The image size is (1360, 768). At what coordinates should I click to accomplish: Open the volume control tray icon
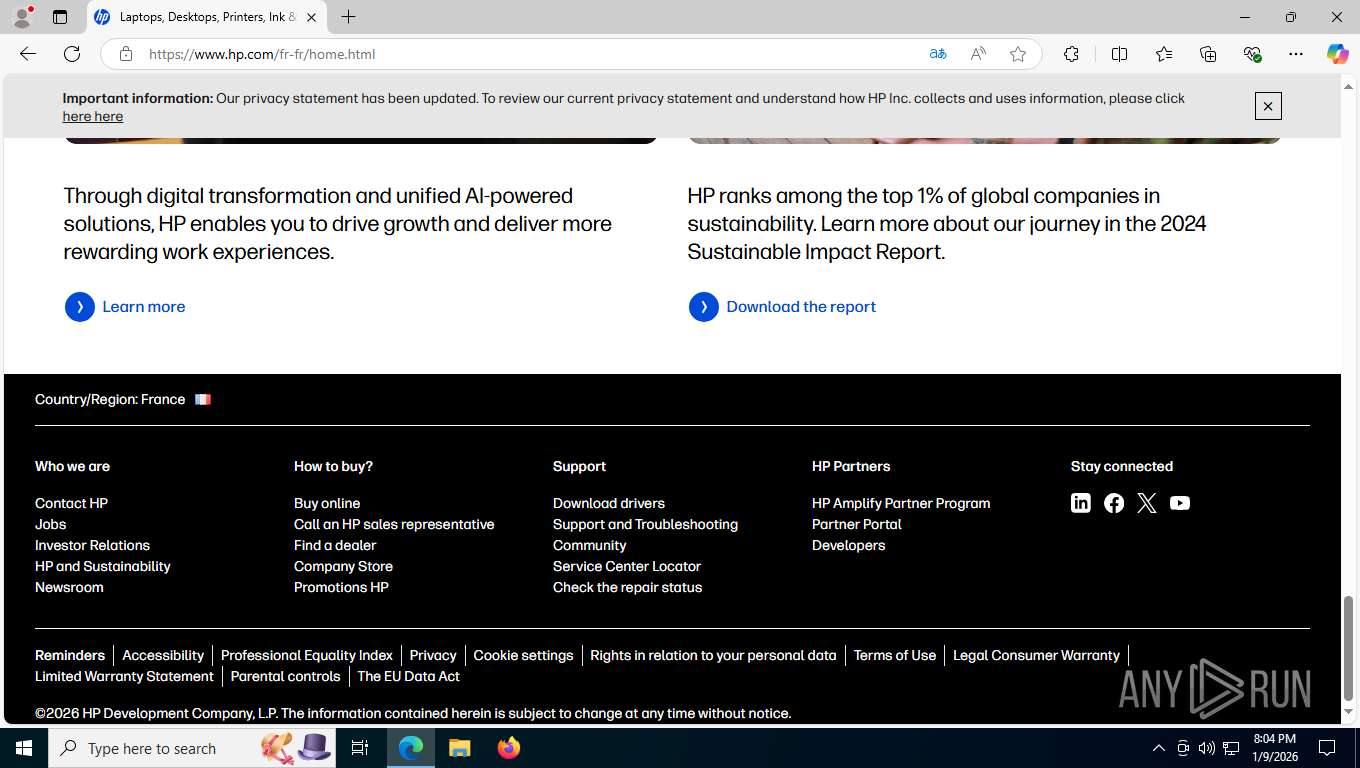(1207, 748)
